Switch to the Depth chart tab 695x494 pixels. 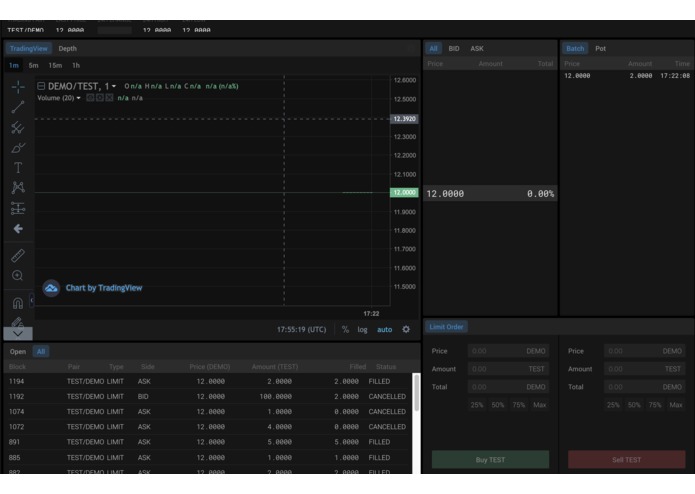(67, 48)
